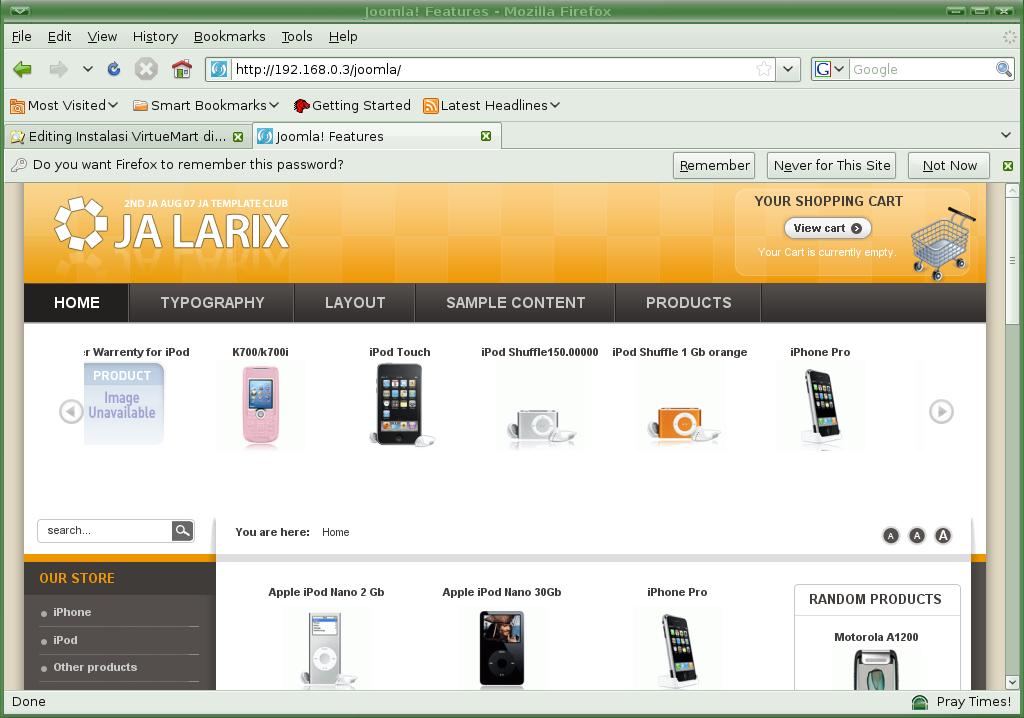The image size is (1024, 718).
Task: Open the SAMPLE CONTENT navigation item
Action: [x=515, y=302]
